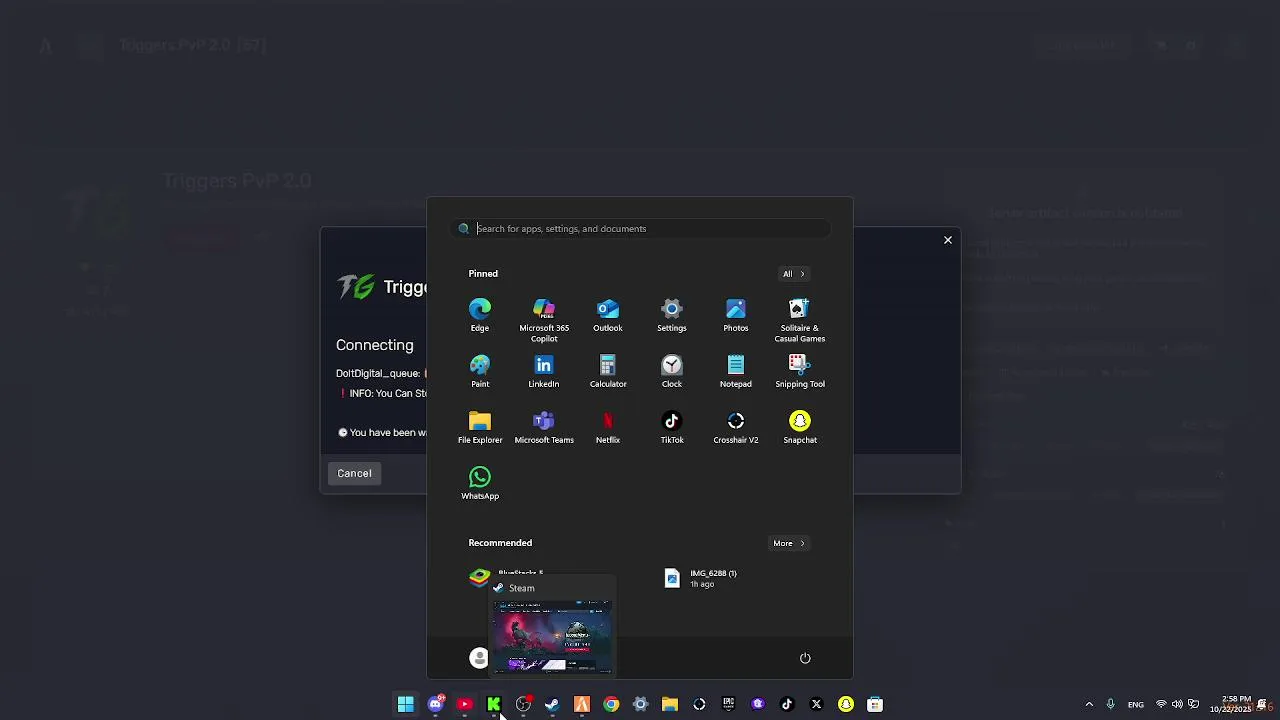
Task: Click More in Recommended section
Action: point(788,543)
